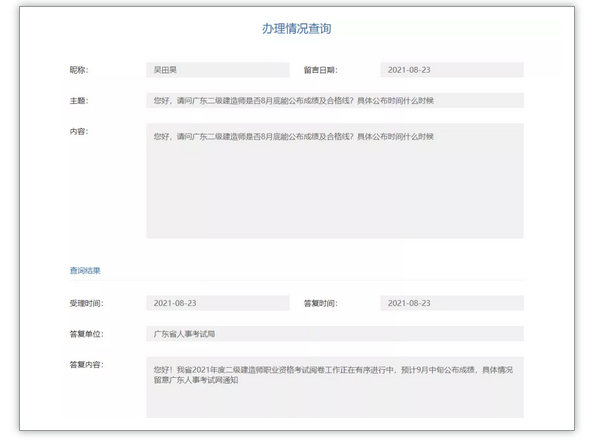The image size is (594, 444).
Task: Click inside the 答复内容 reply text area
Action: pyautogui.click(x=335, y=387)
